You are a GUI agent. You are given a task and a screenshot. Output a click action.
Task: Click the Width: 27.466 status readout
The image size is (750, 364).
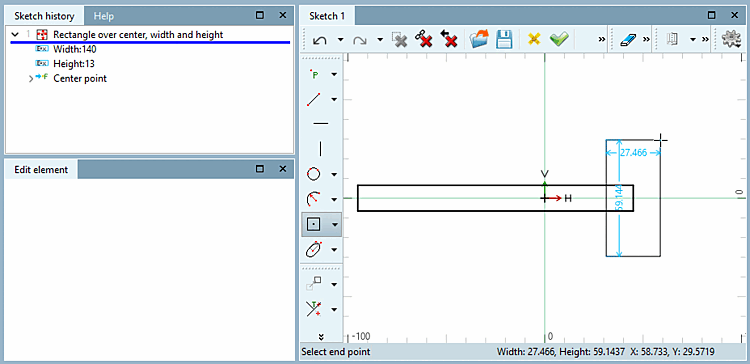click(526, 352)
